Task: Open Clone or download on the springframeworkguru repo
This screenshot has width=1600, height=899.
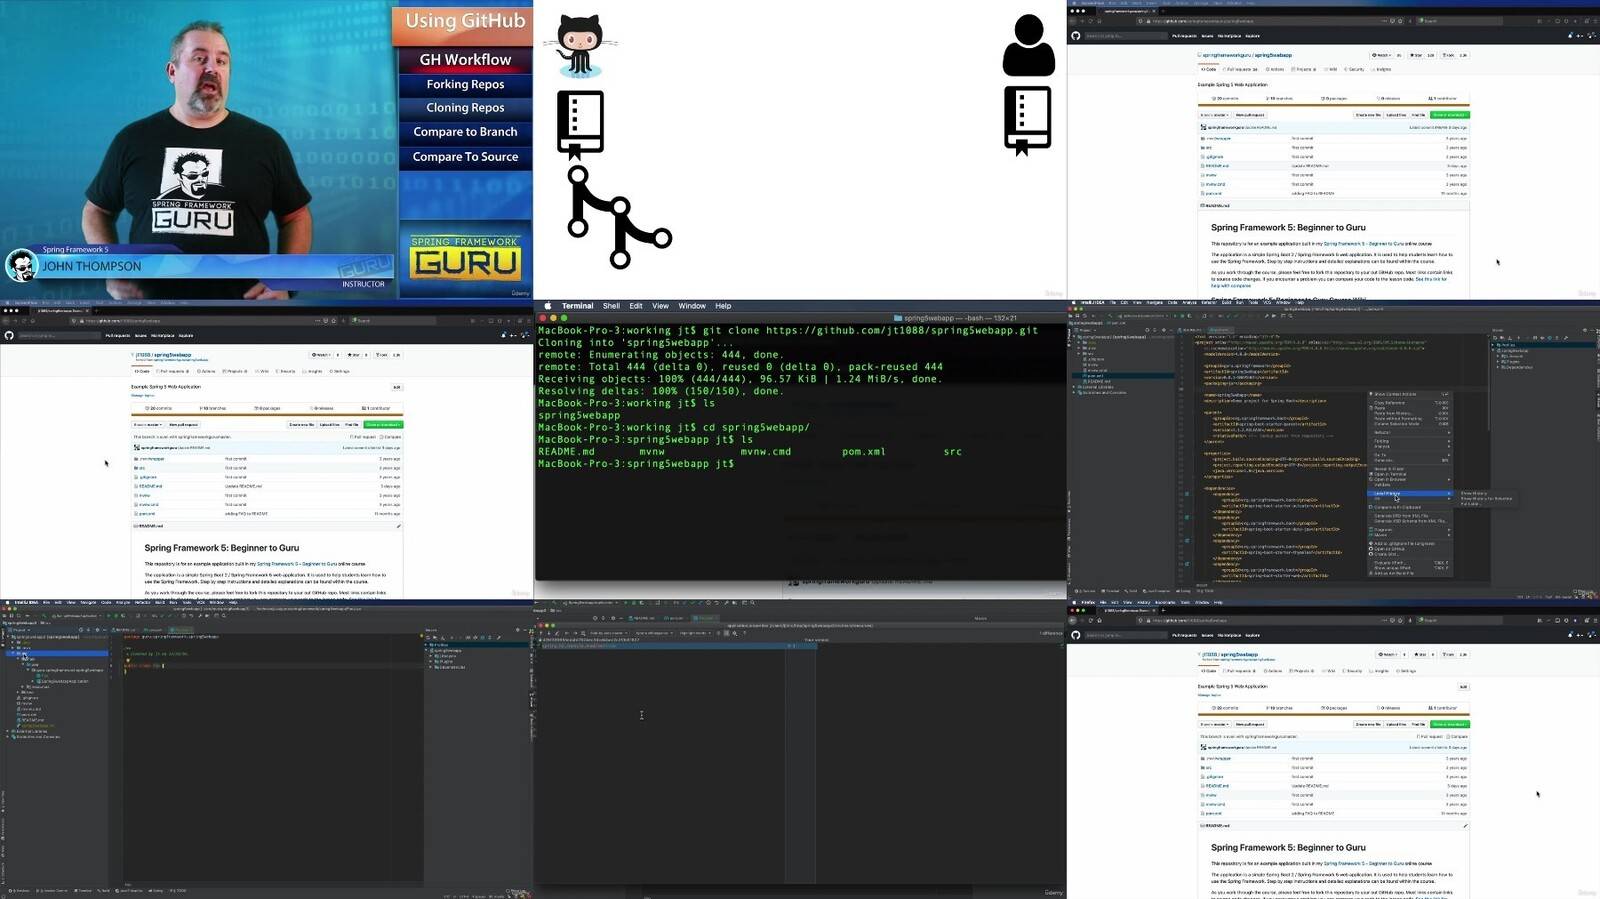Action: [x=1449, y=115]
